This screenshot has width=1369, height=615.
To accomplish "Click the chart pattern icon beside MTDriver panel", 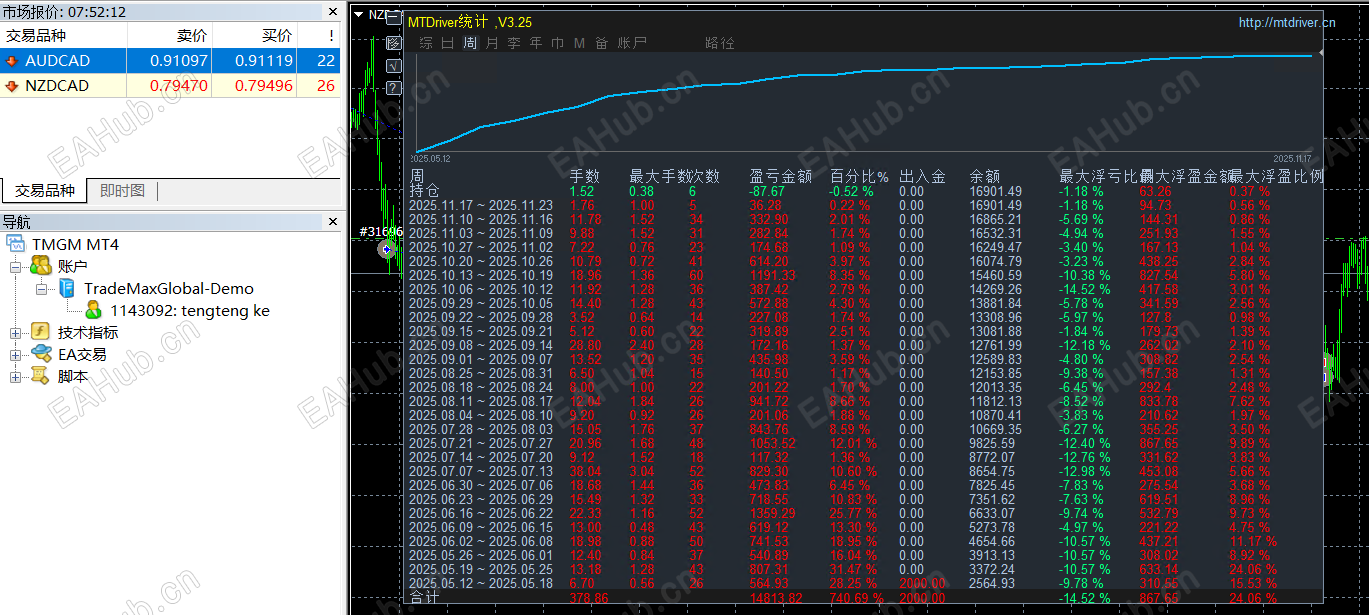I will click(x=394, y=43).
